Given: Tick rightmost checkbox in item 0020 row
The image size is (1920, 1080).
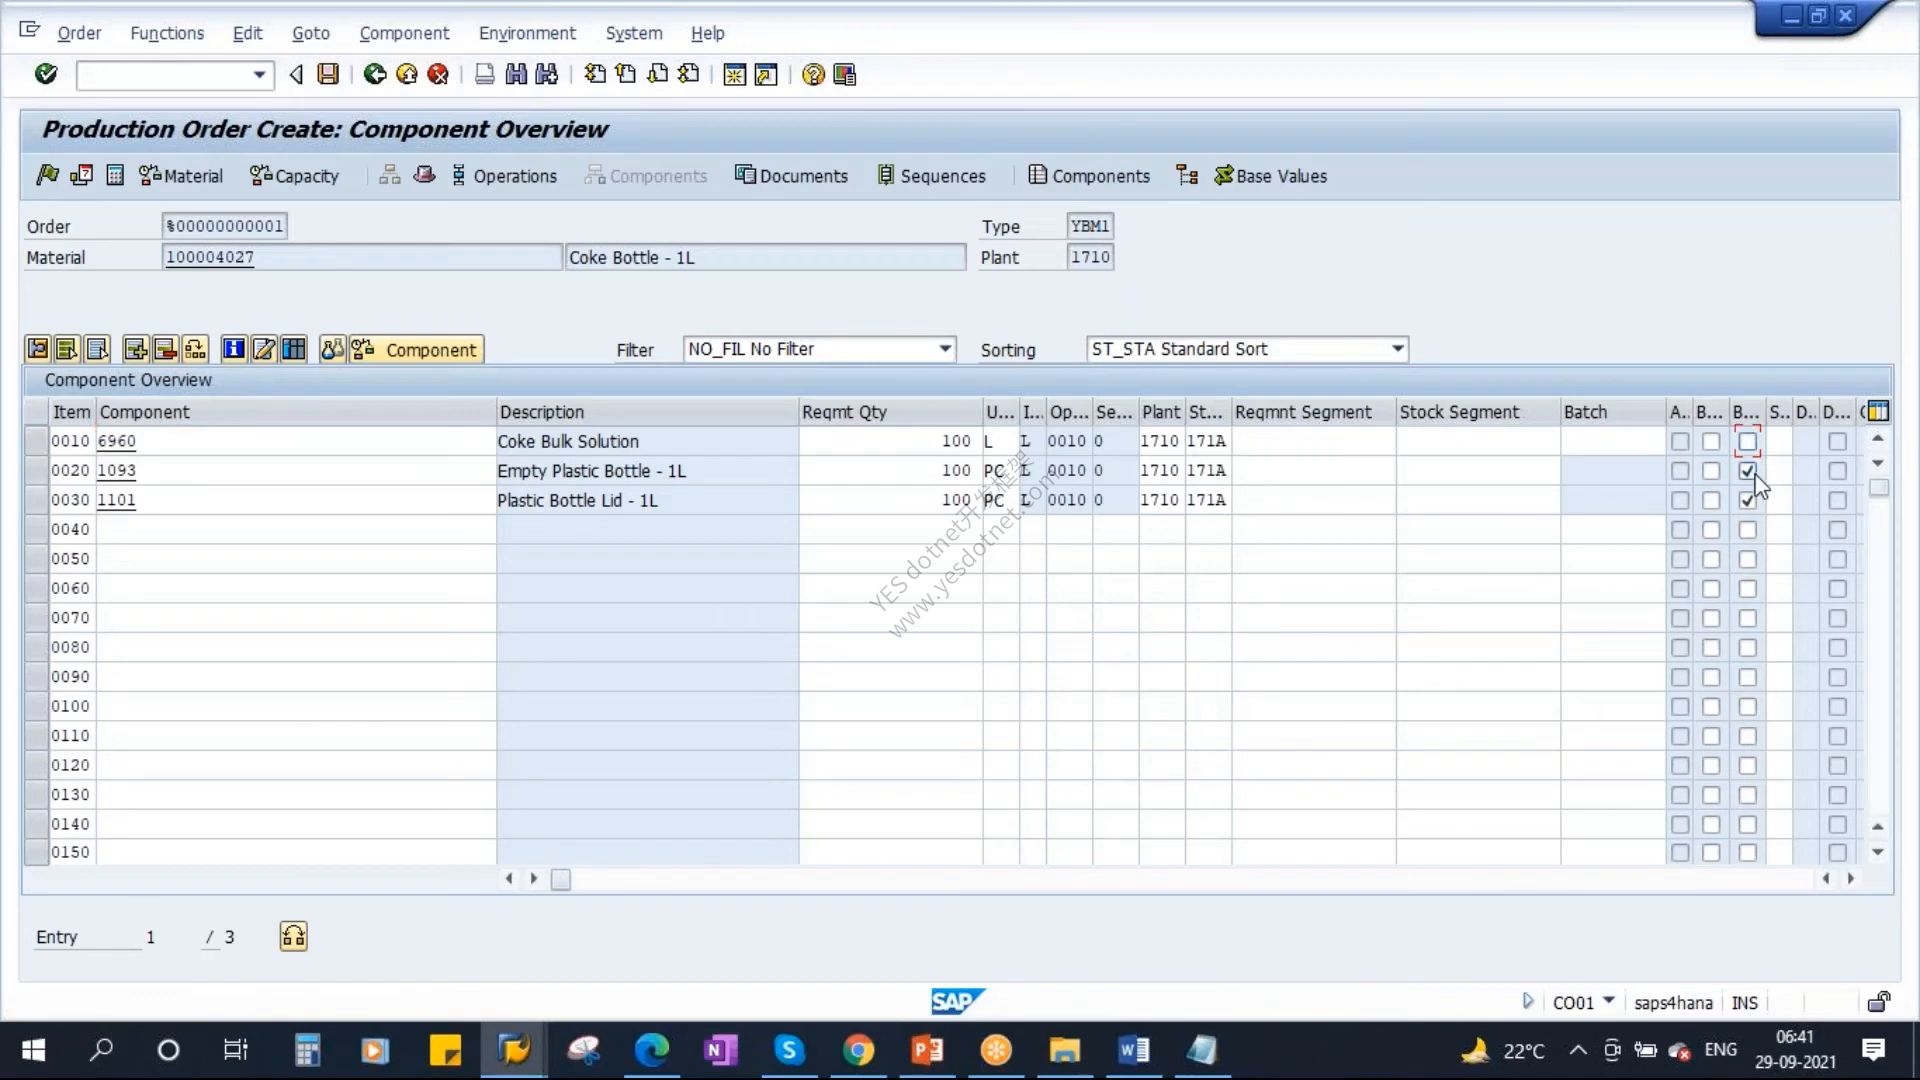Looking at the screenshot, I should coord(1837,471).
